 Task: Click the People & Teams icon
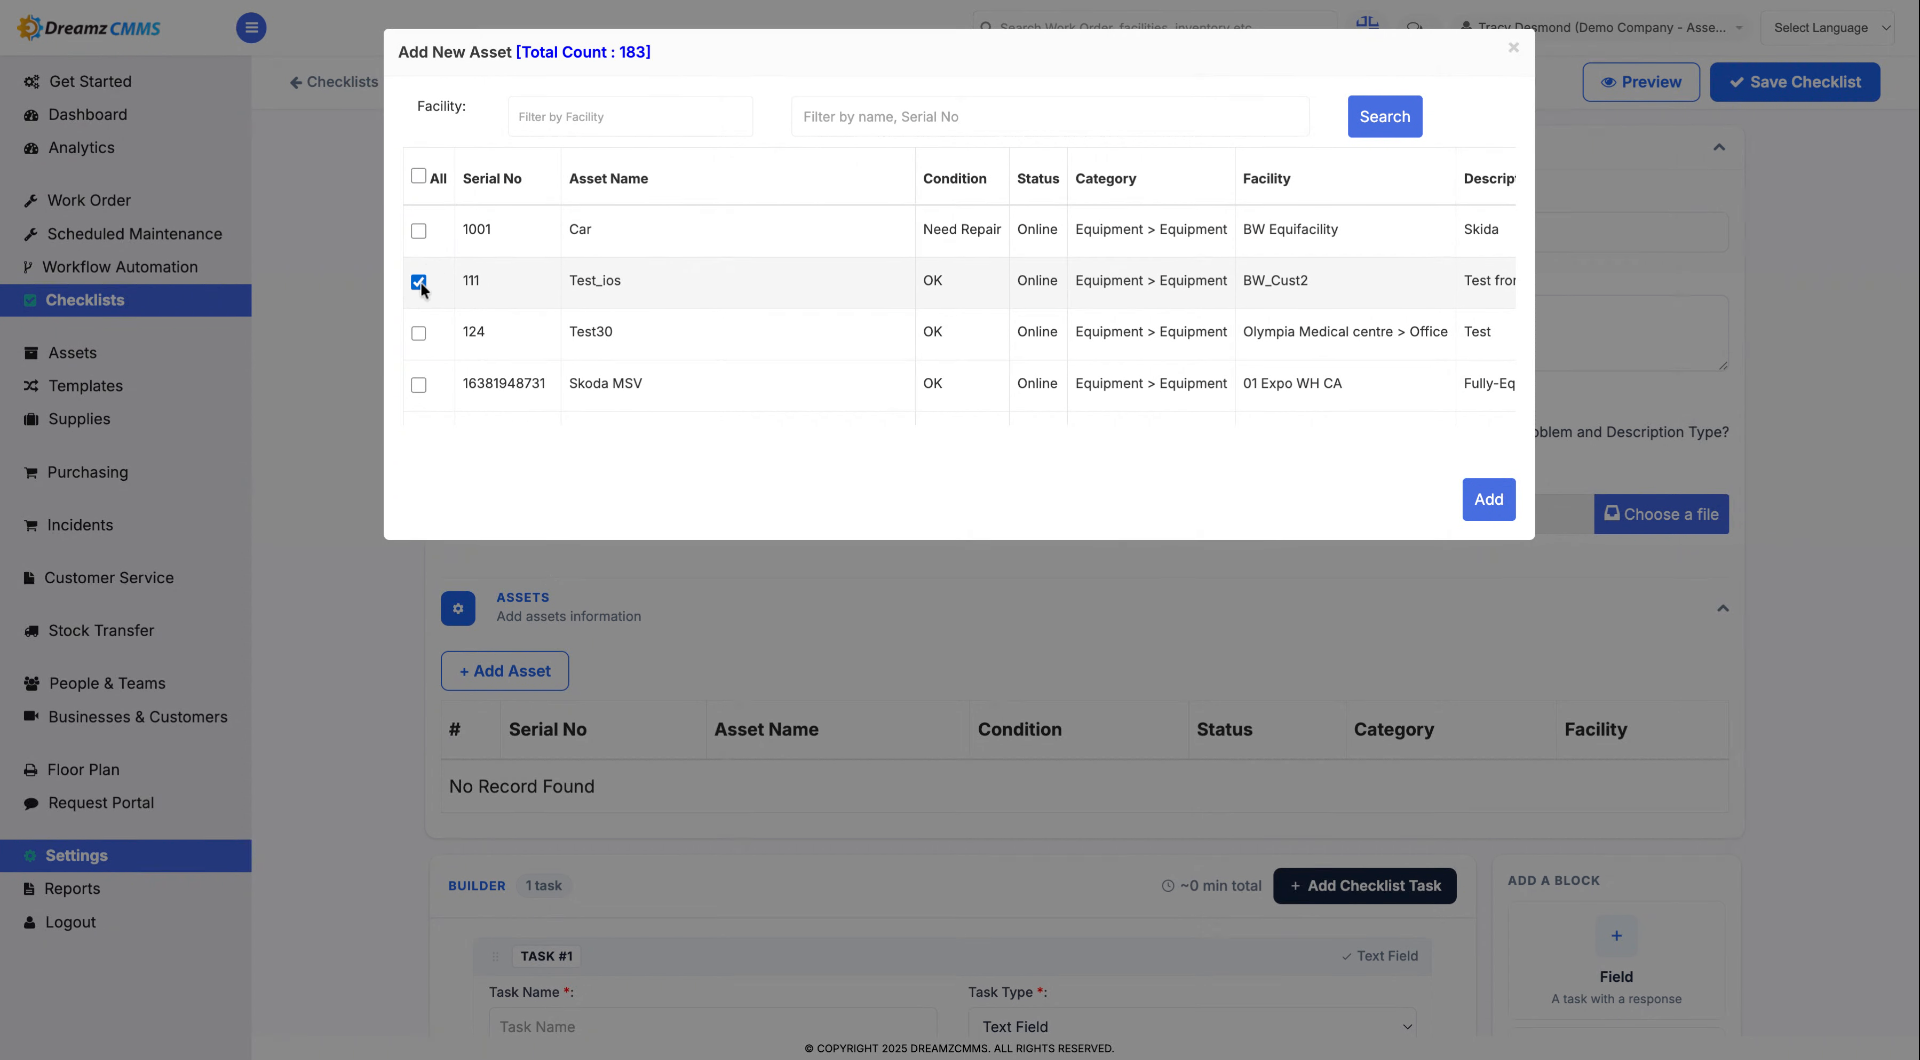click(x=32, y=684)
